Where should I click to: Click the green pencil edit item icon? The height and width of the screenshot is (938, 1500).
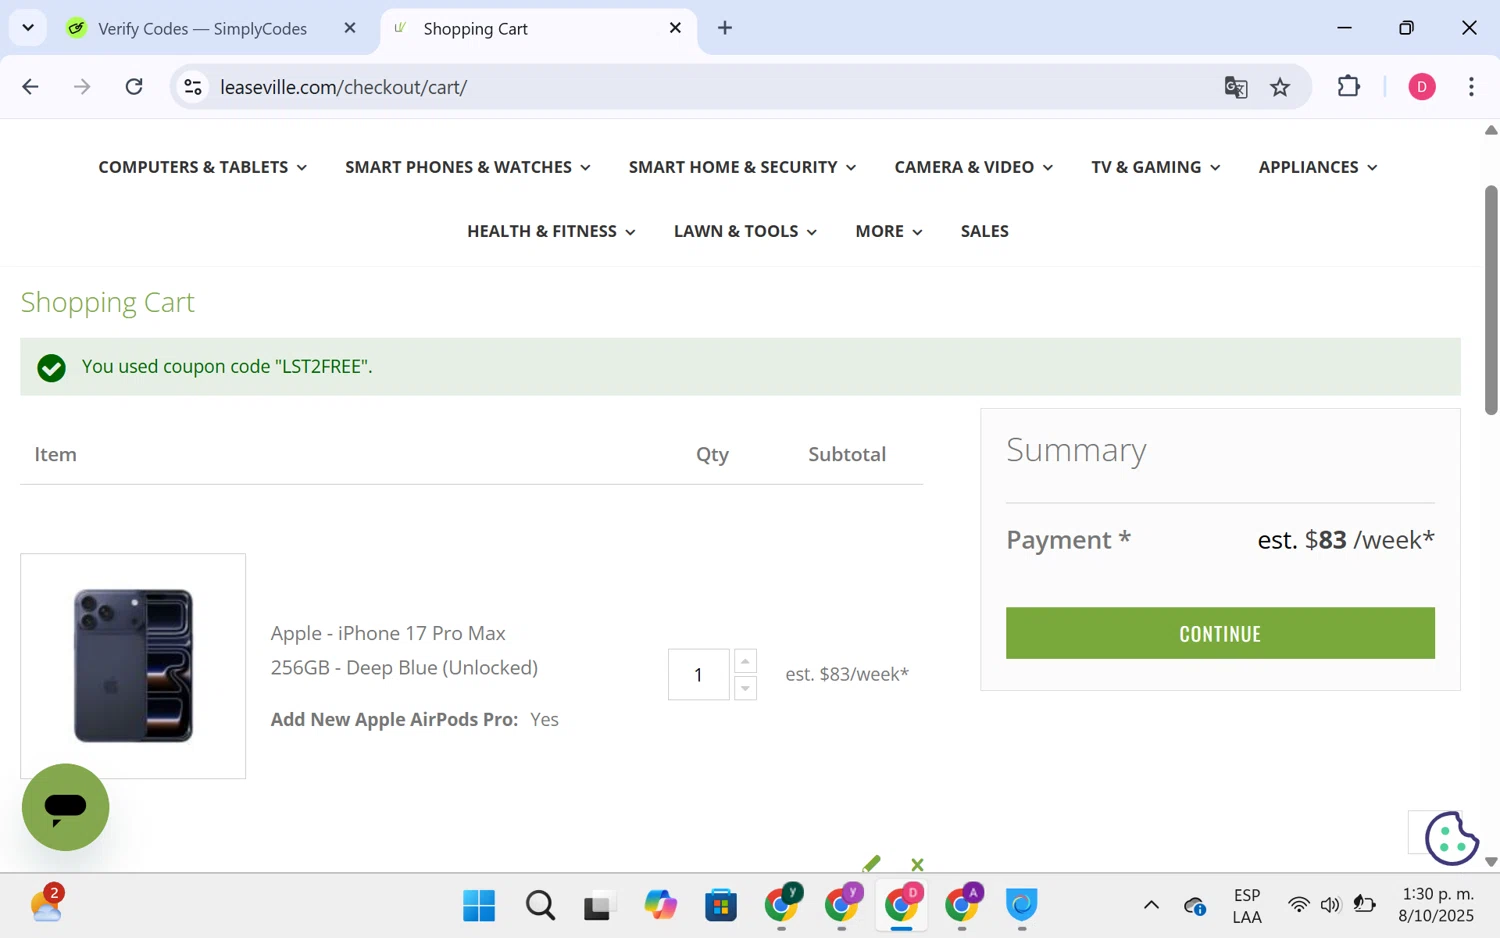point(871,864)
